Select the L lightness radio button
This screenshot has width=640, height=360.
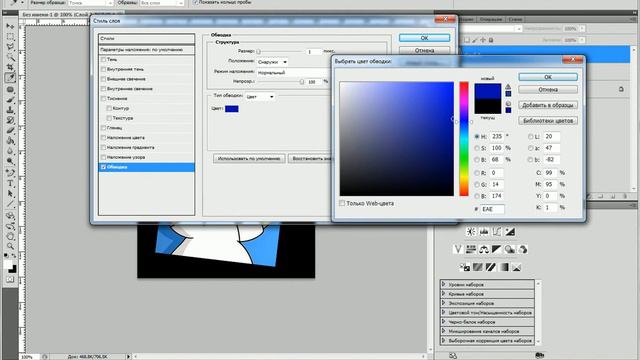531,137
